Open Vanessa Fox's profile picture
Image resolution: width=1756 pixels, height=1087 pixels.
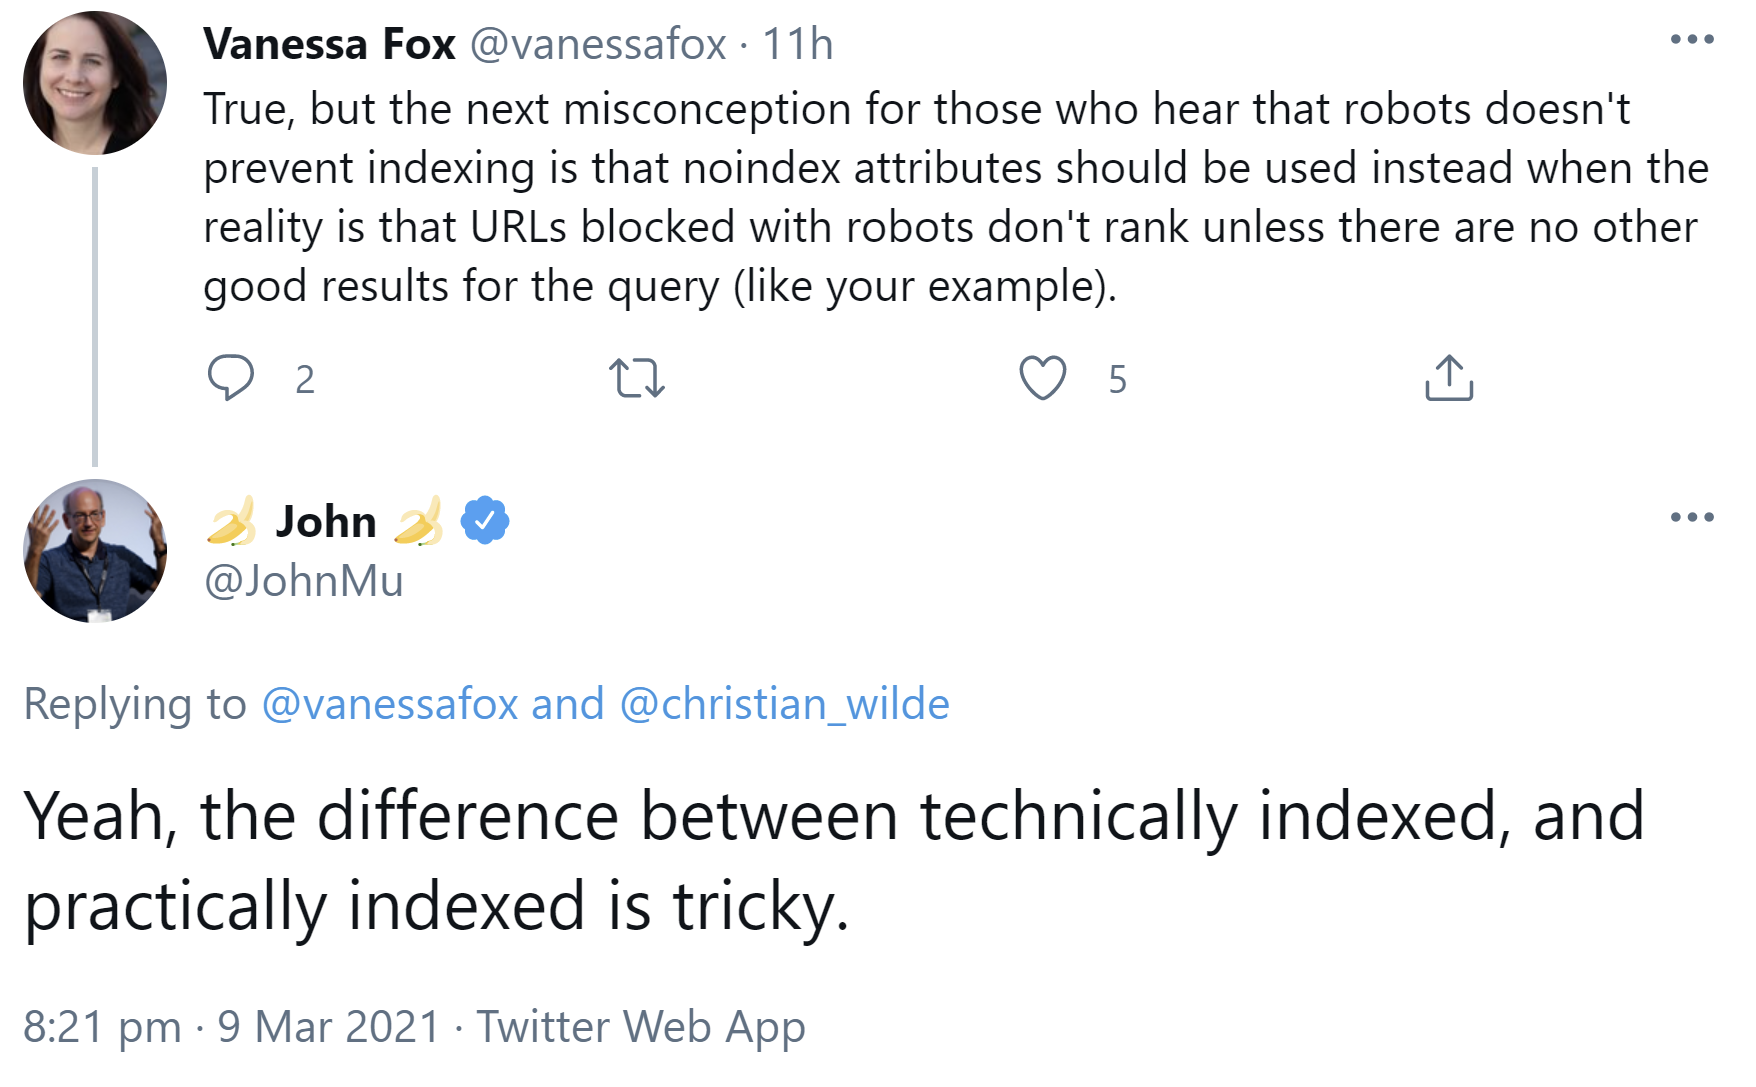95,83
